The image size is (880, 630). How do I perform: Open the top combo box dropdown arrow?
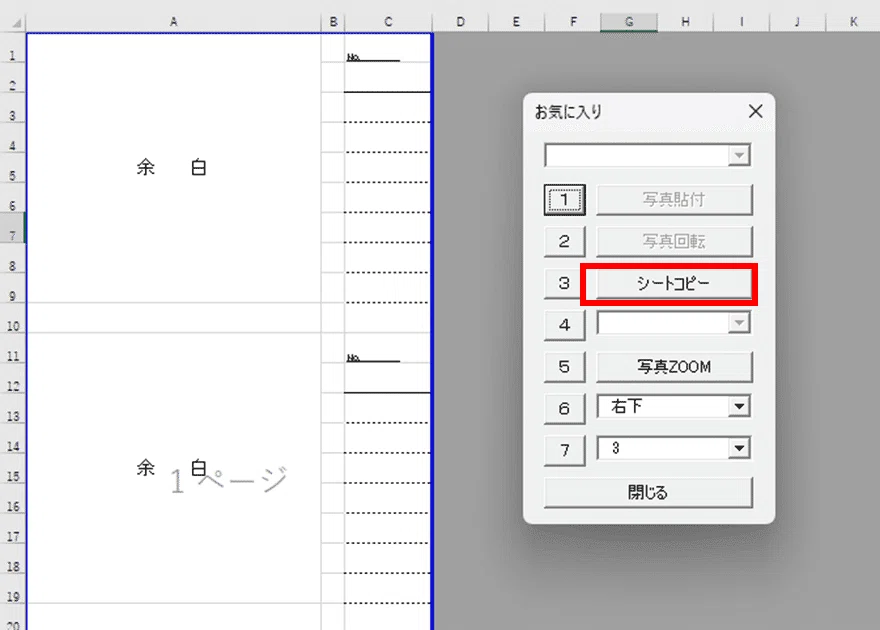point(739,155)
